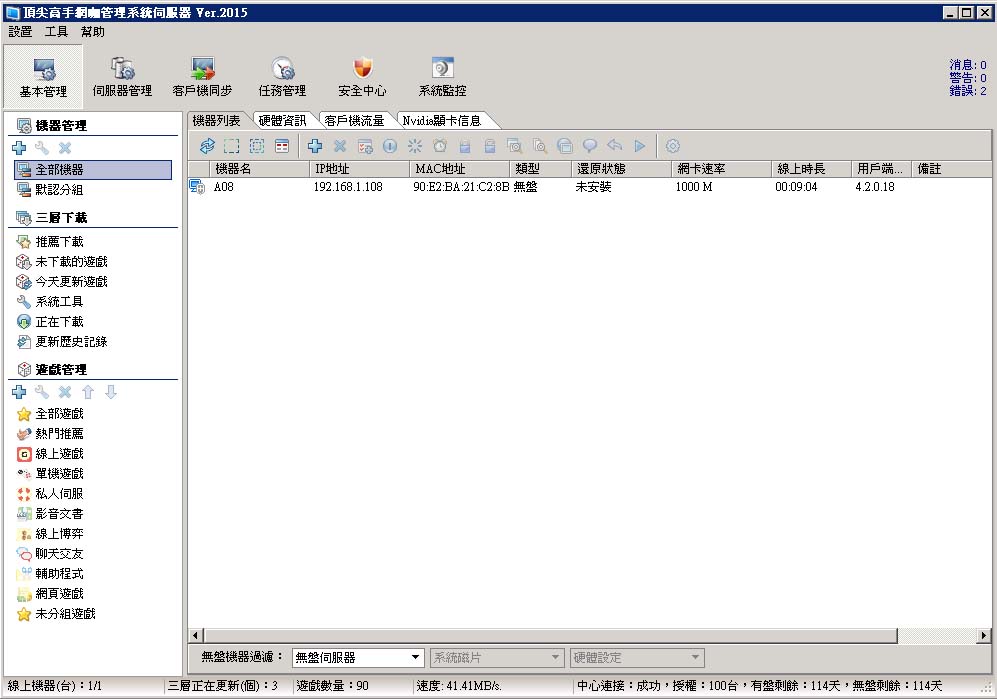This screenshot has width=997, height=699.
Task: Open 系統監控 system monitor
Action: click(x=442, y=77)
